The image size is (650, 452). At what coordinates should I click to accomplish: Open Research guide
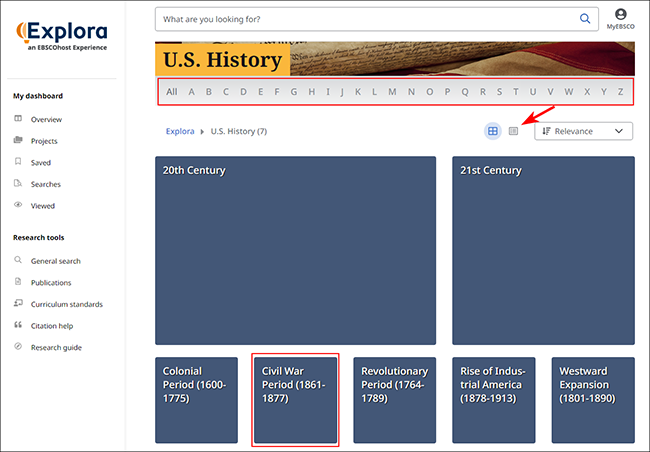(56, 347)
